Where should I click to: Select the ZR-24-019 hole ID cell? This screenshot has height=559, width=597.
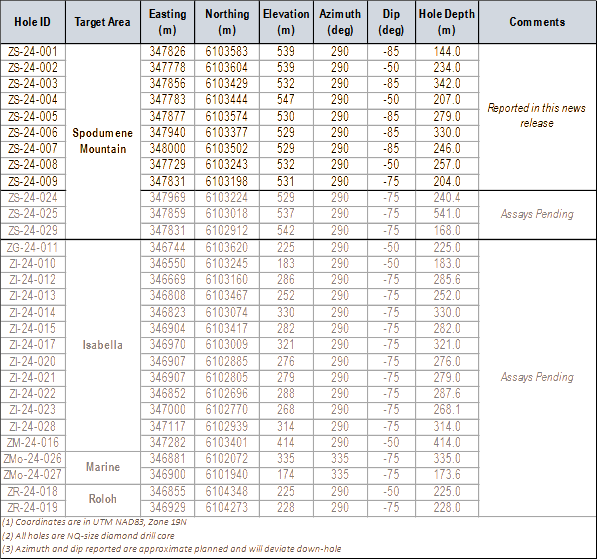pos(33,508)
